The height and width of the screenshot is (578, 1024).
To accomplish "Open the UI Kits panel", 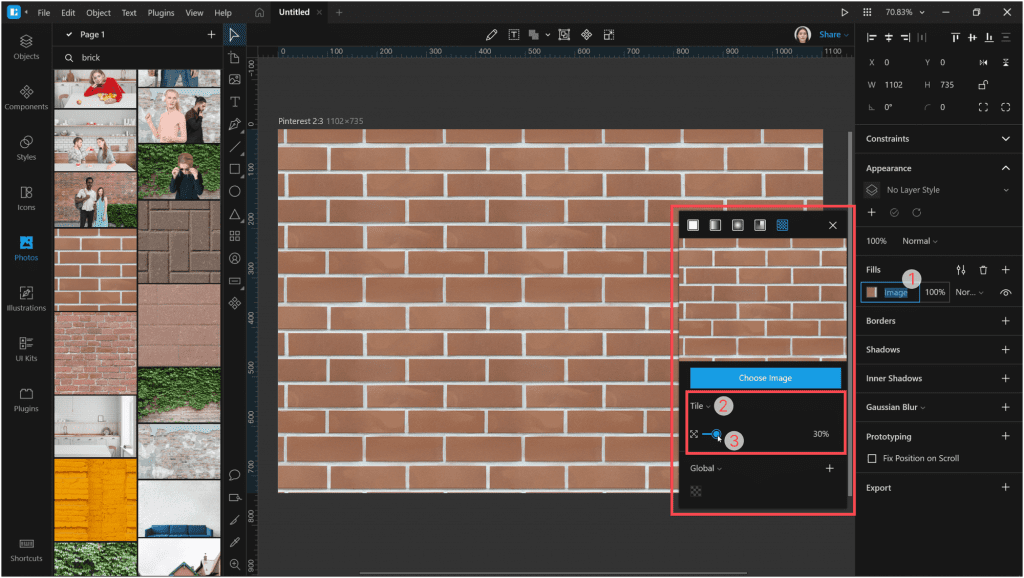I will [x=26, y=349].
